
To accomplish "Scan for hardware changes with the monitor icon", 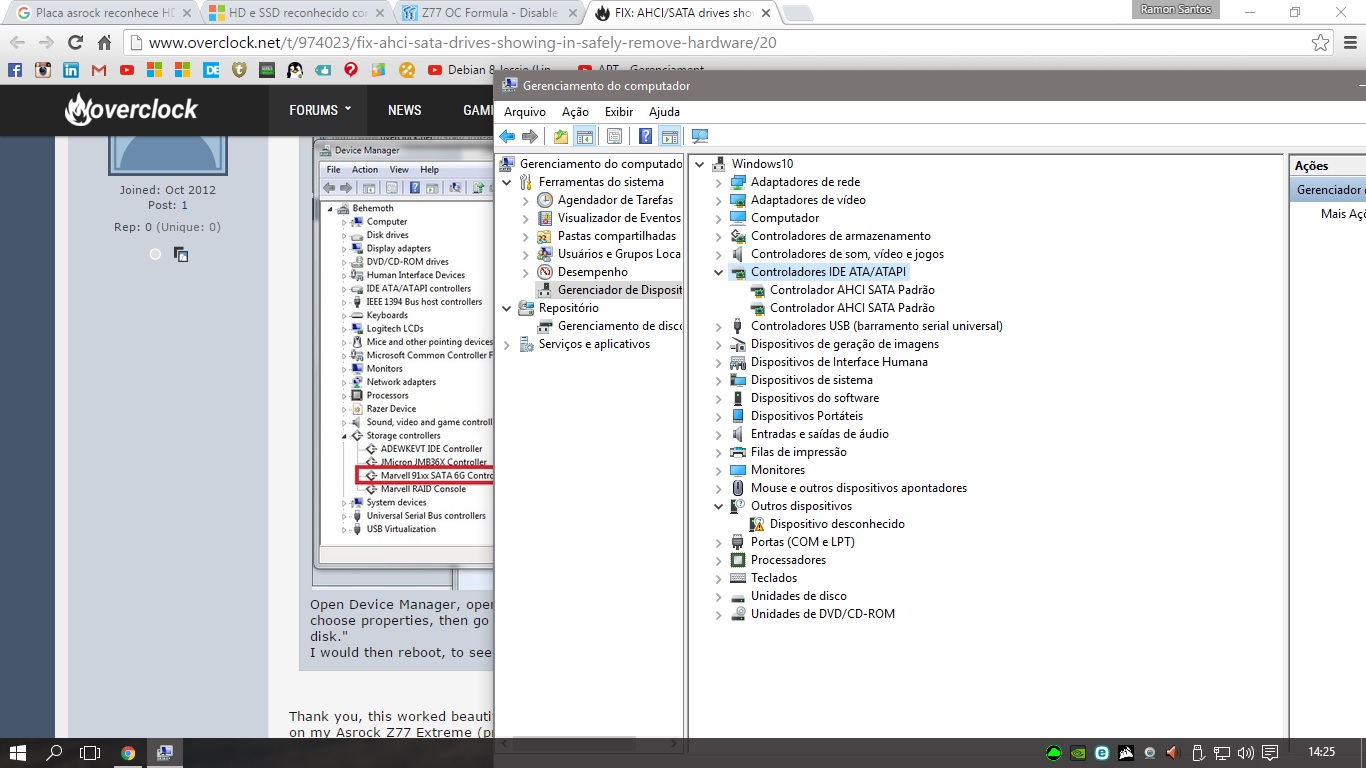I will pyautogui.click(x=700, y=137).
